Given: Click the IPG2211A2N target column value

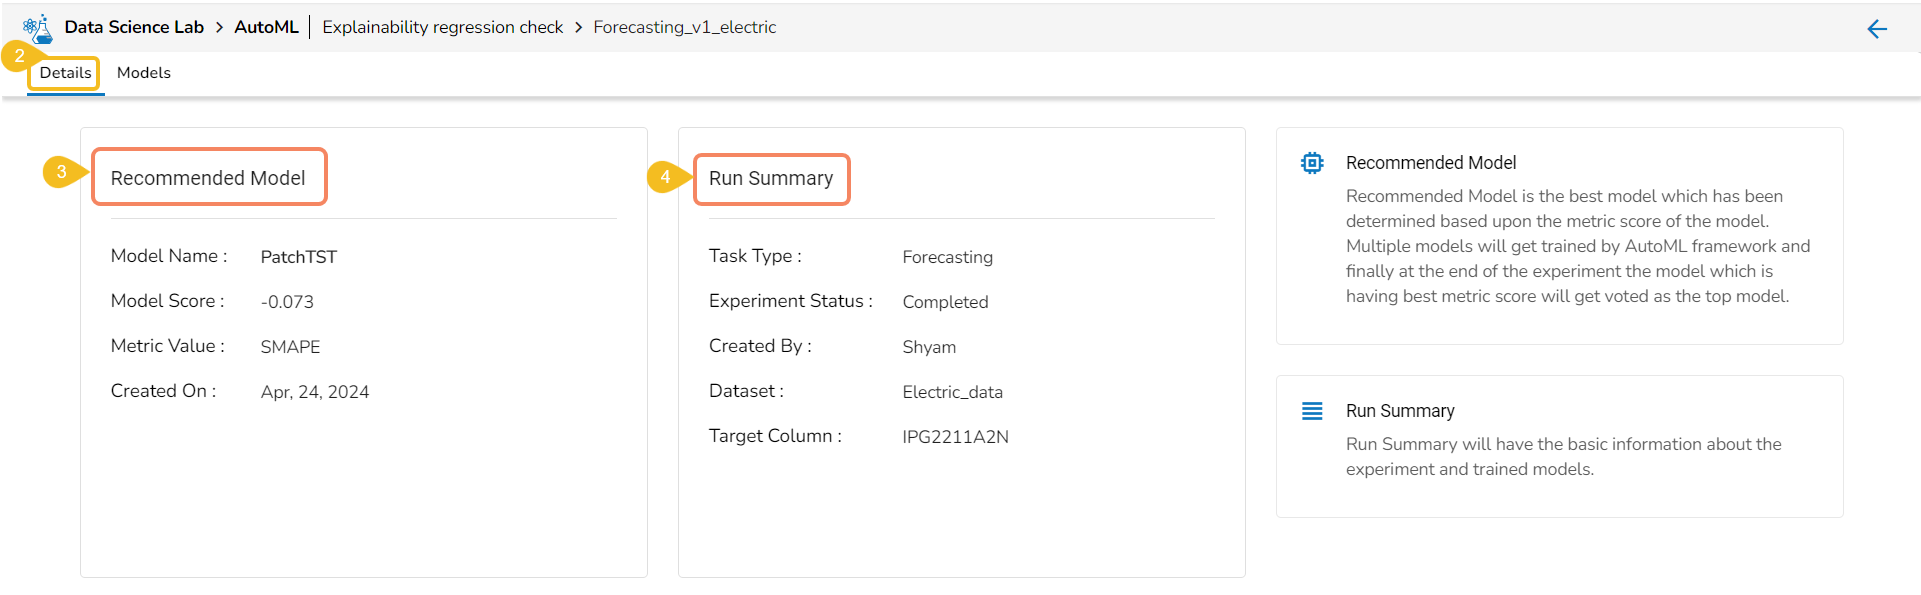Looking at the screenshot, I should (x=955, y=437).
